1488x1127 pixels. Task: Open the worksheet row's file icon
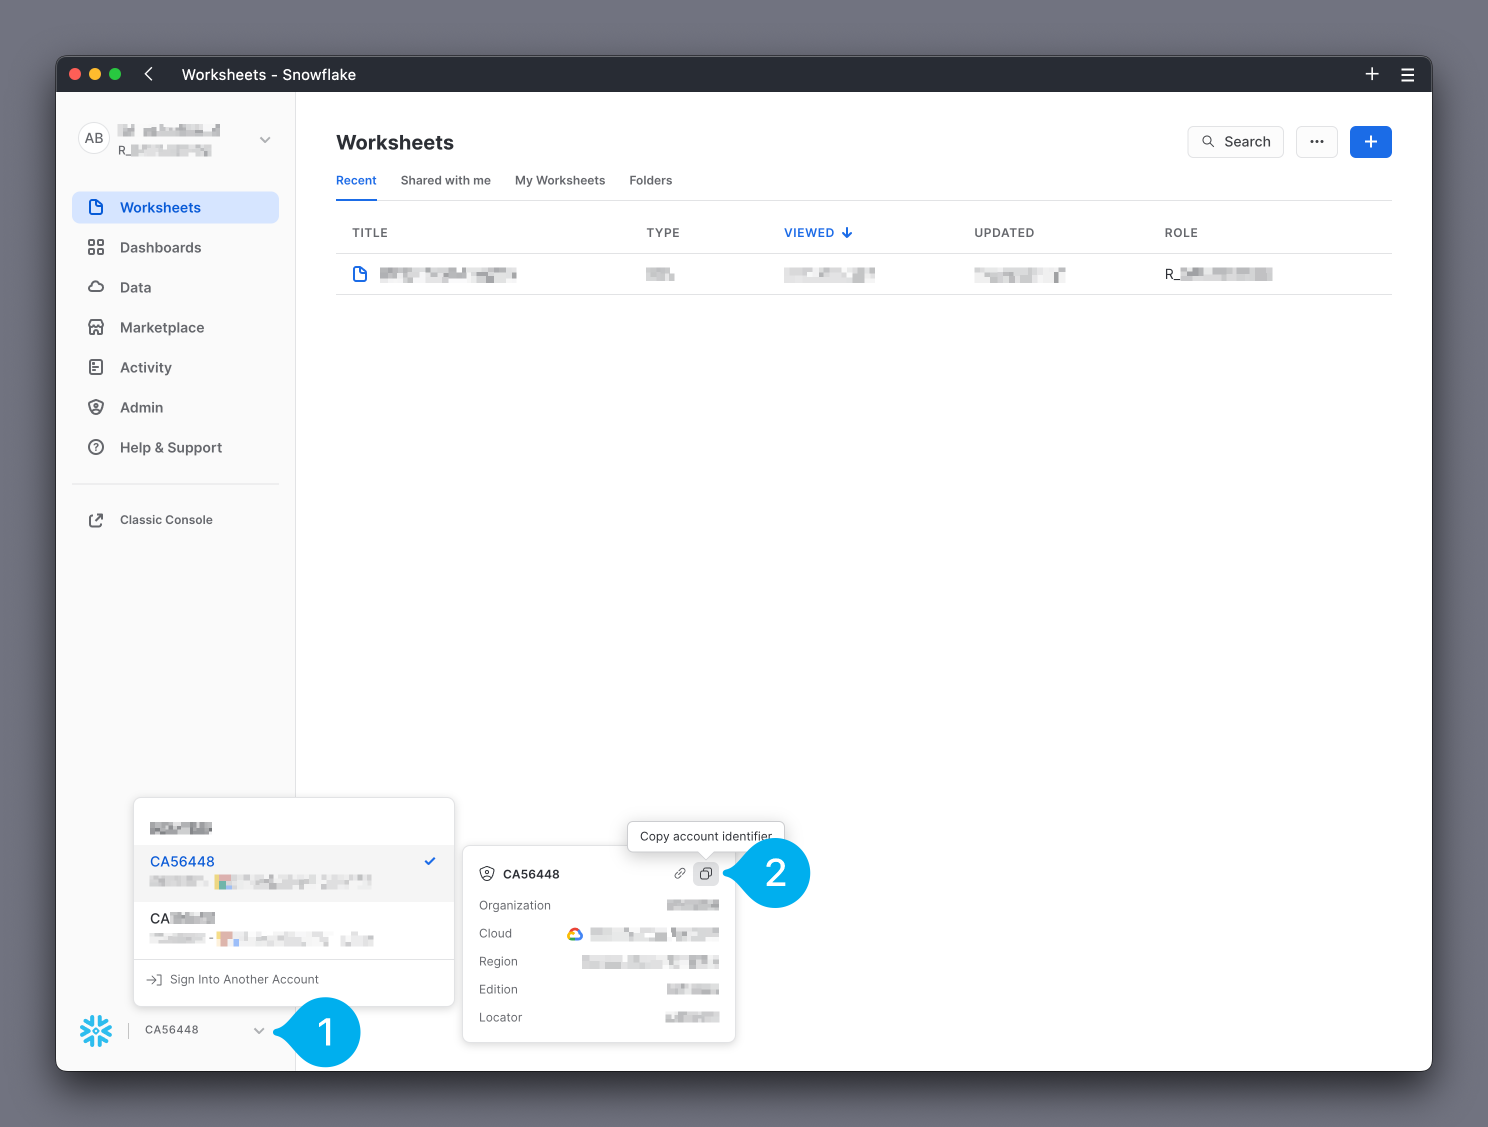point(360,274)
